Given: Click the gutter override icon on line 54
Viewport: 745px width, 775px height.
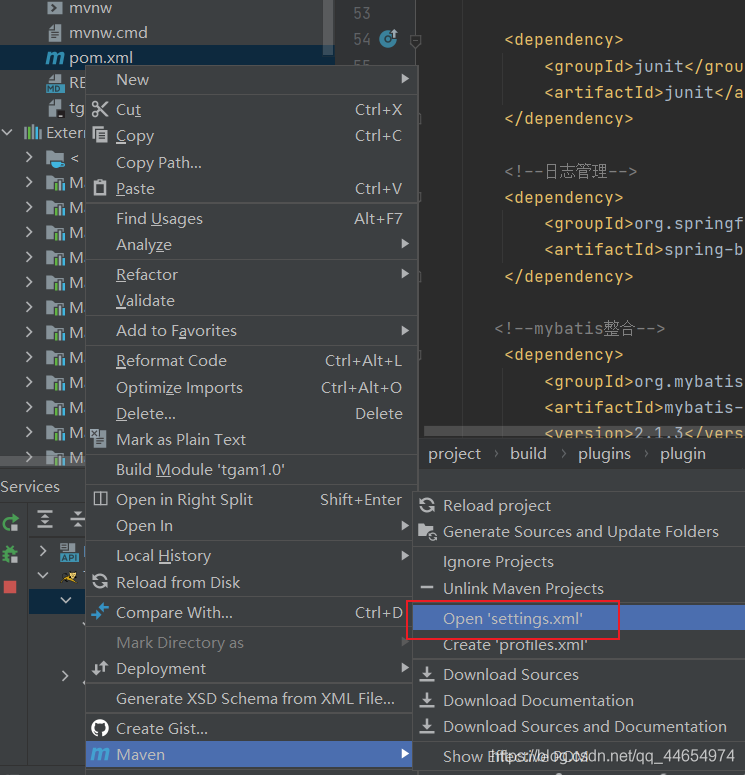Looking at the screenshot, I should pyautogui.click(x=388, y=40).
